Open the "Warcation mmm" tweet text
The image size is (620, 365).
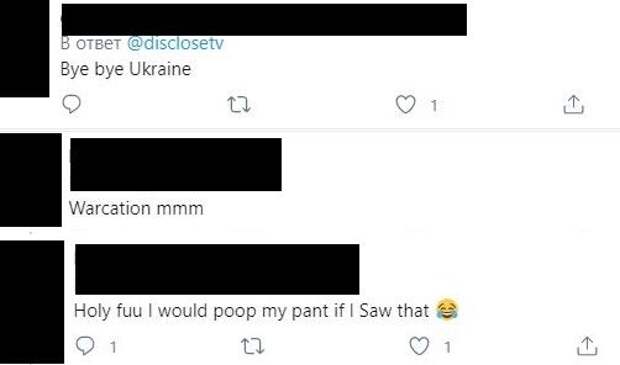click(x=136, y=208)
